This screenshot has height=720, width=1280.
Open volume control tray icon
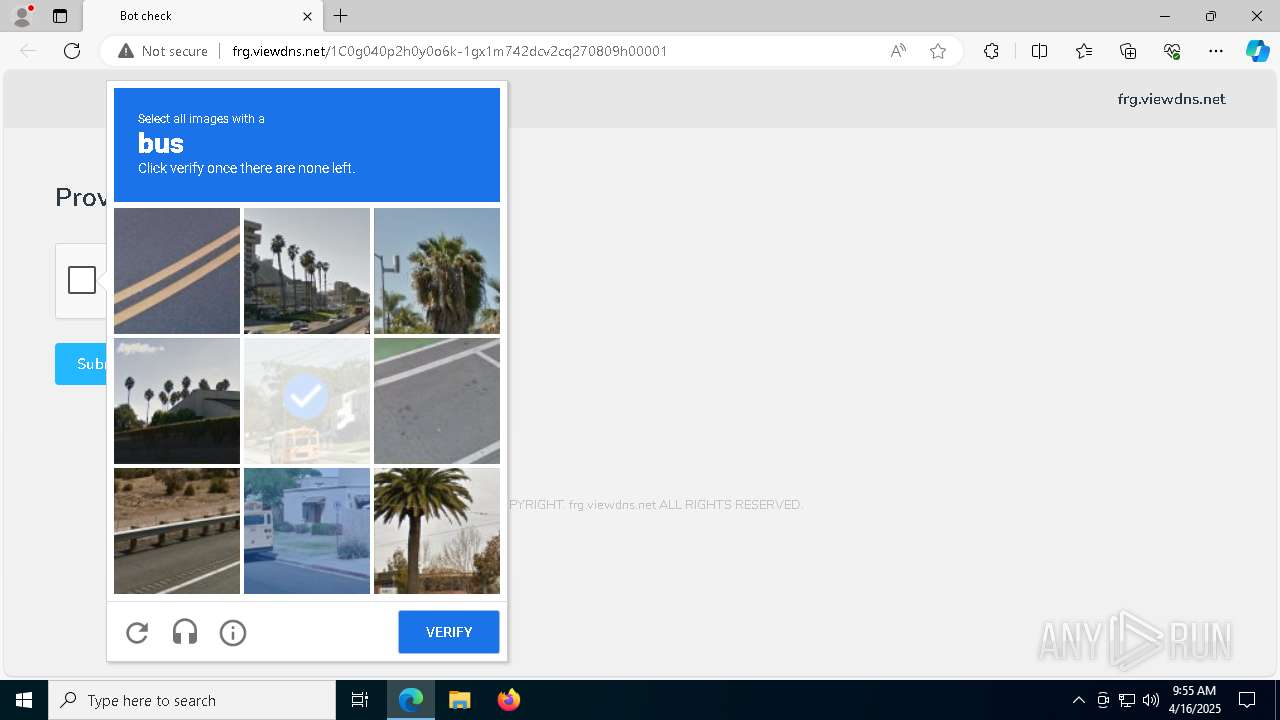click(1151, 700)
